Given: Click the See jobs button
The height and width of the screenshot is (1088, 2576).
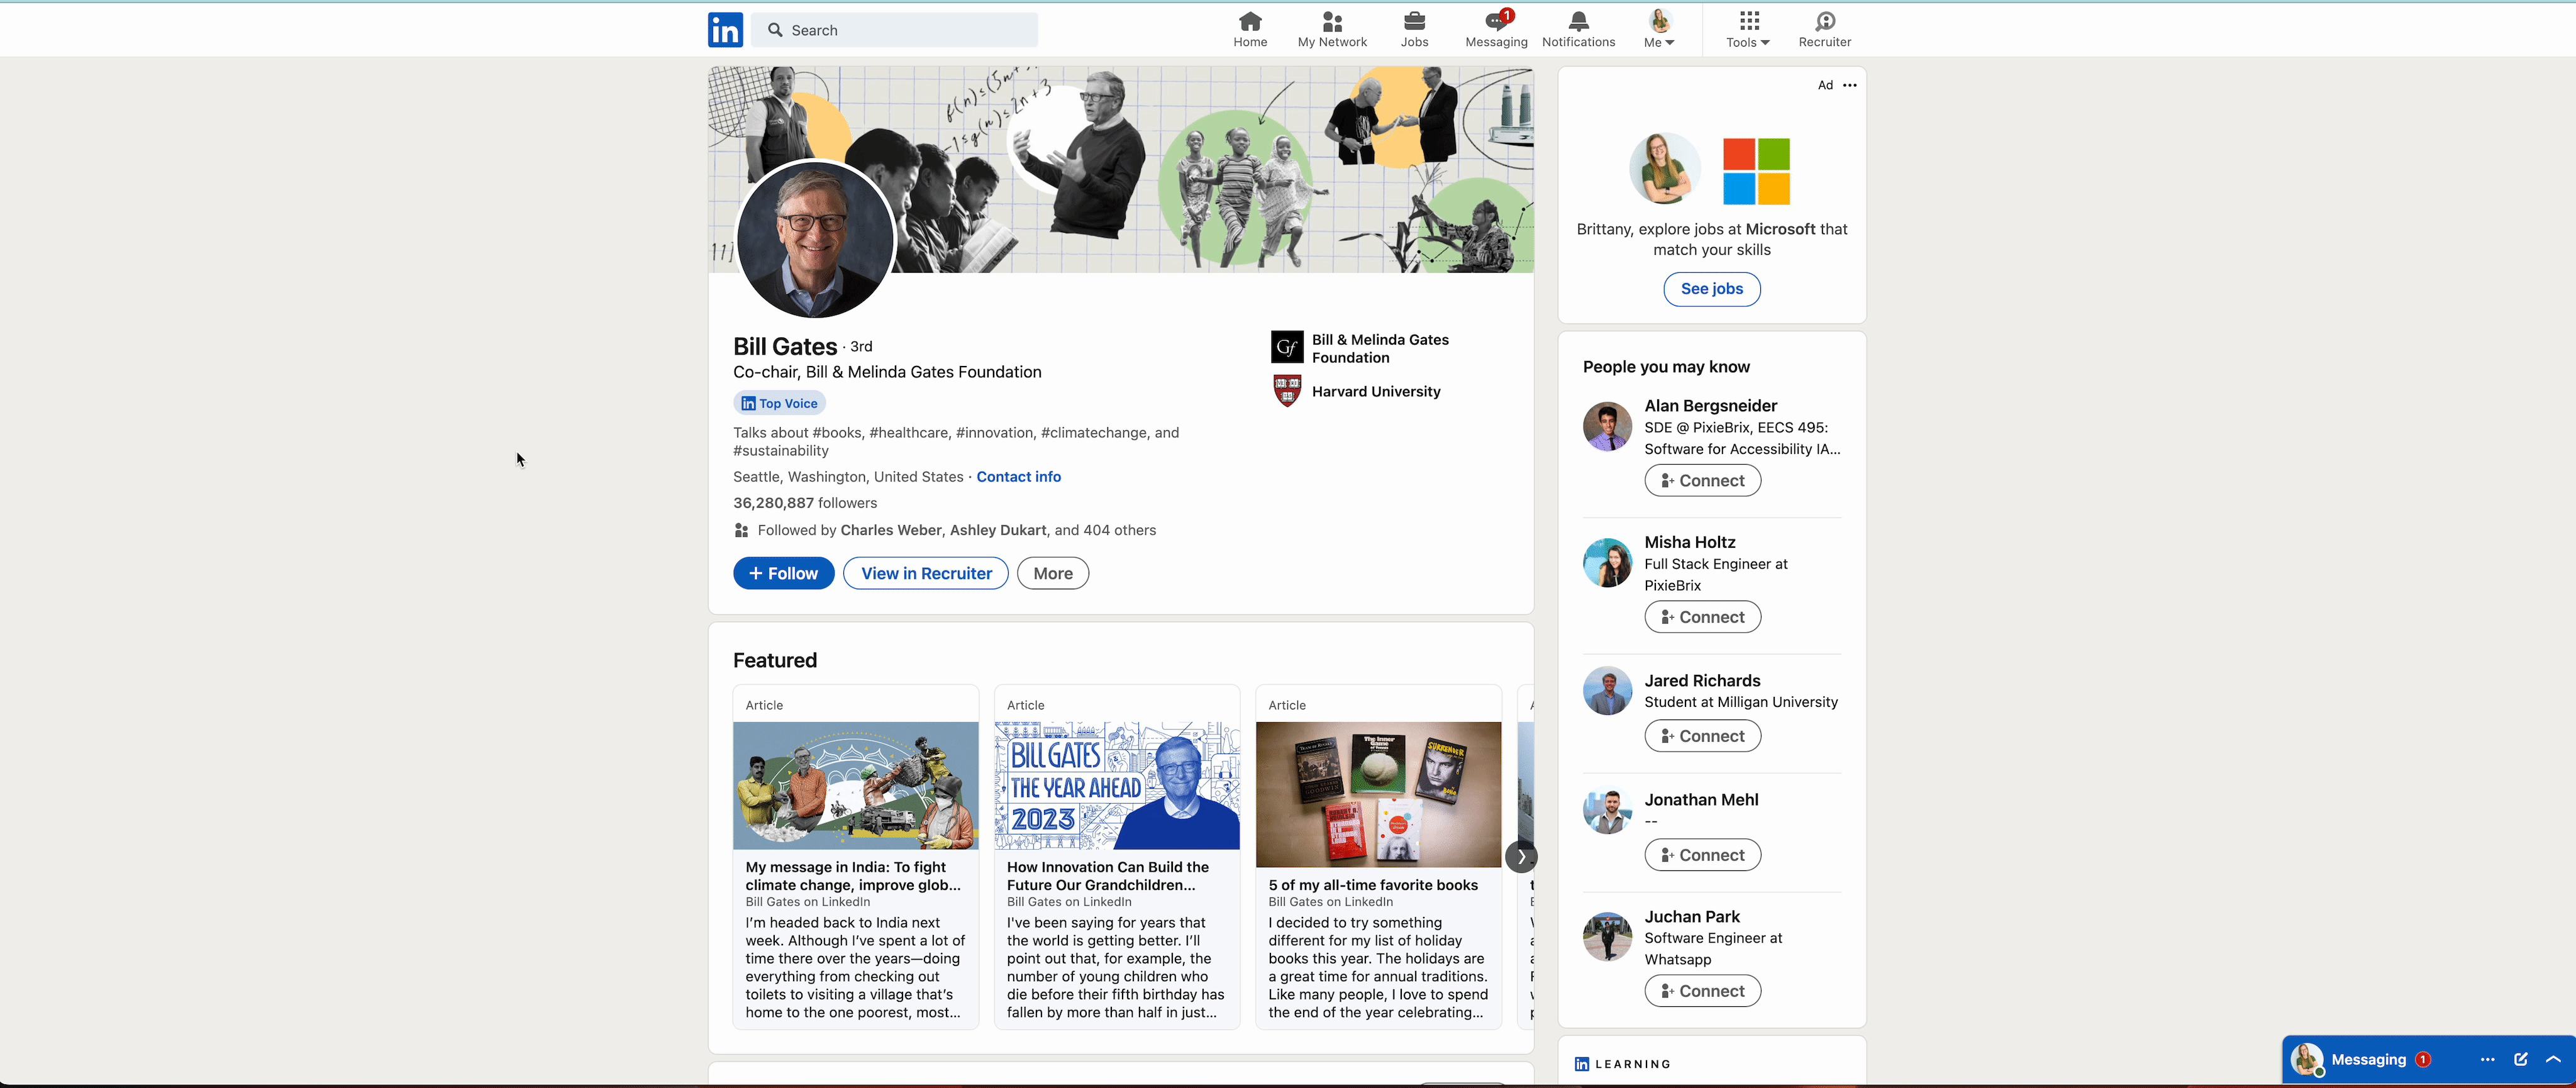Looking at the screenshot, I should 1711,289.
